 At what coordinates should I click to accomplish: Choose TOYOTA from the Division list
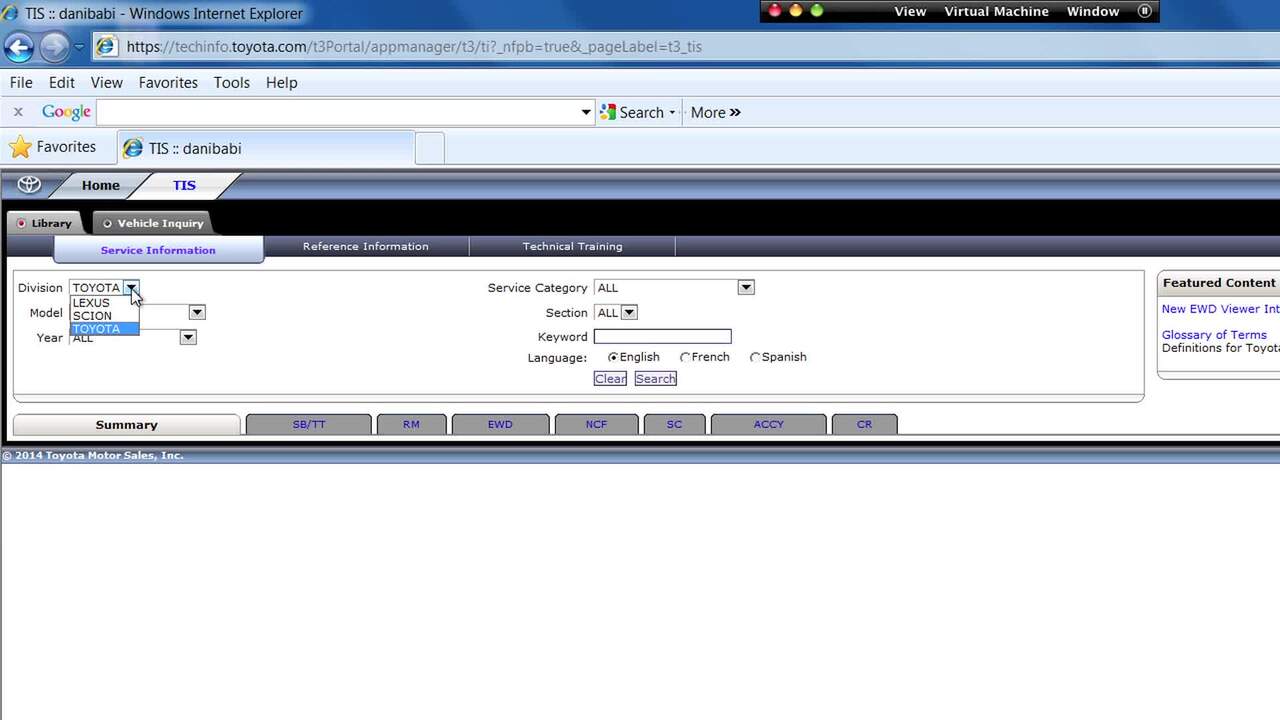[104, 329]
